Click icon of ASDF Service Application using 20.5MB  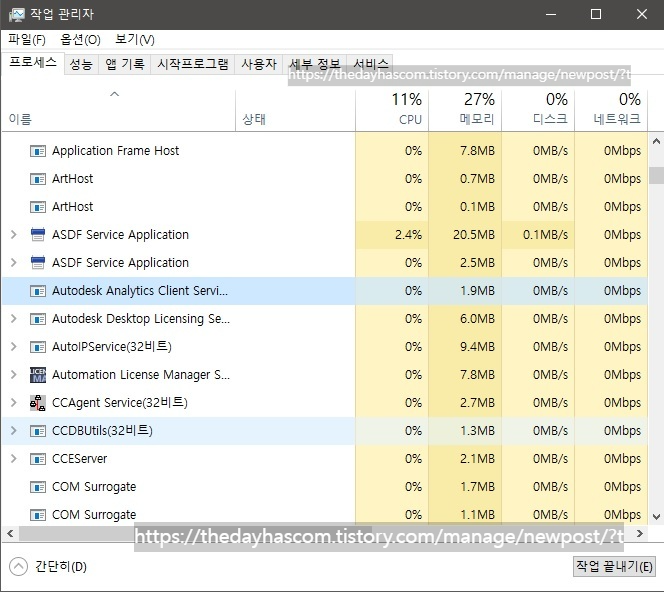pos(38,235)
